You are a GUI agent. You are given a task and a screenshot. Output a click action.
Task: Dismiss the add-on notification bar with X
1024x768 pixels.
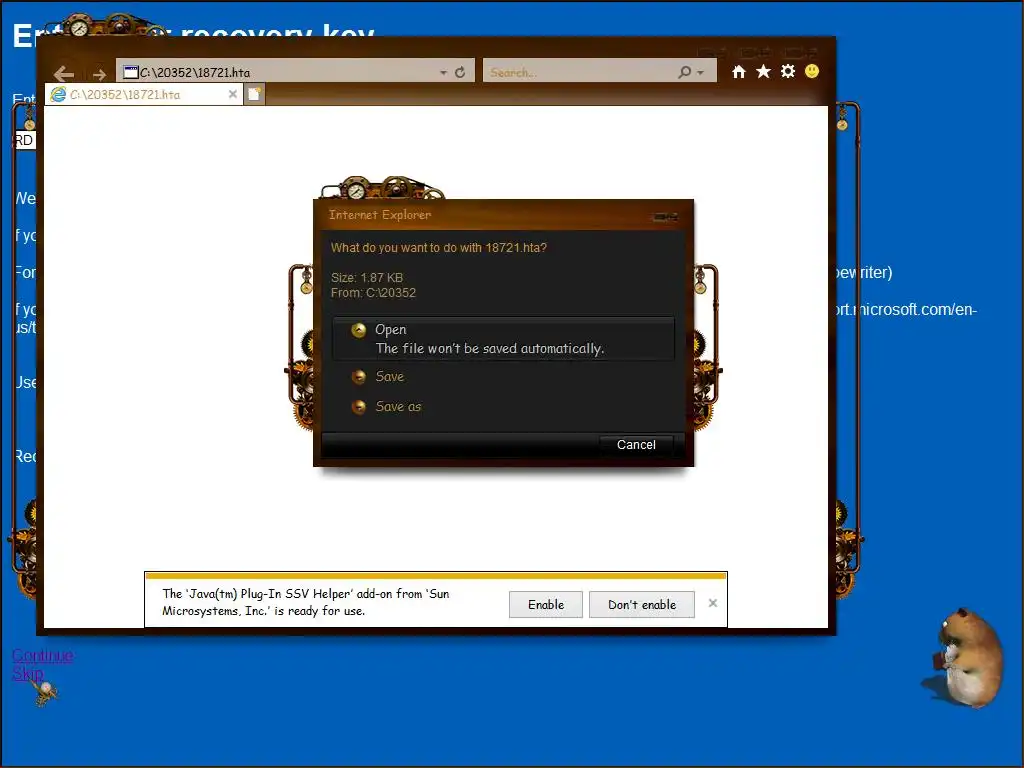713,603
